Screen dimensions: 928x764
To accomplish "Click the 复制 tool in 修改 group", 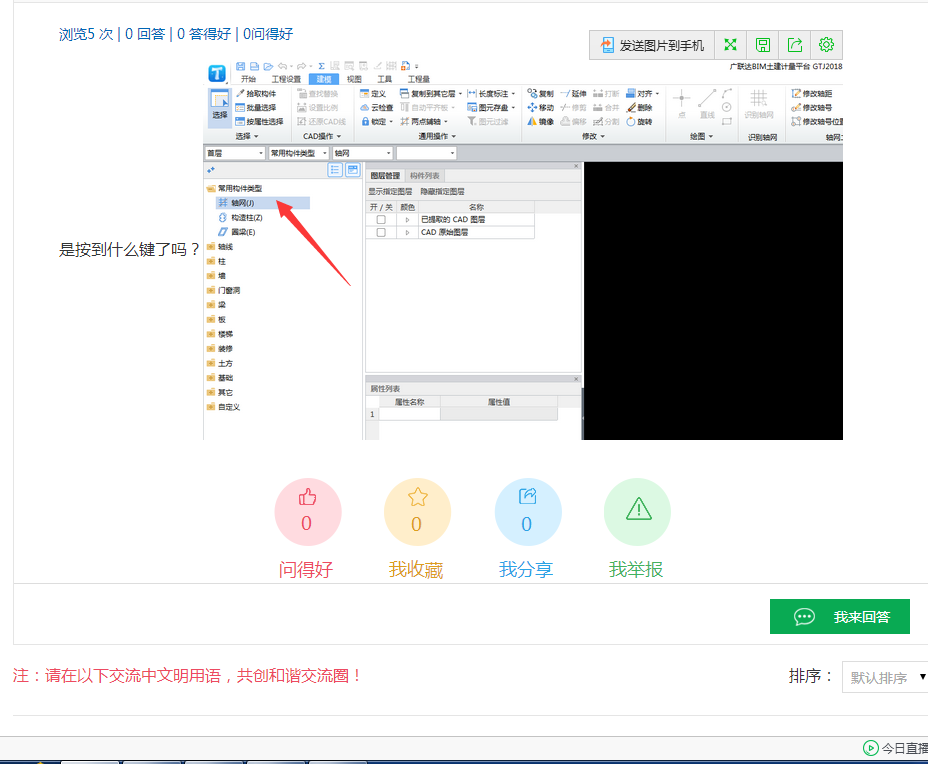I will [x=540, y=94].
